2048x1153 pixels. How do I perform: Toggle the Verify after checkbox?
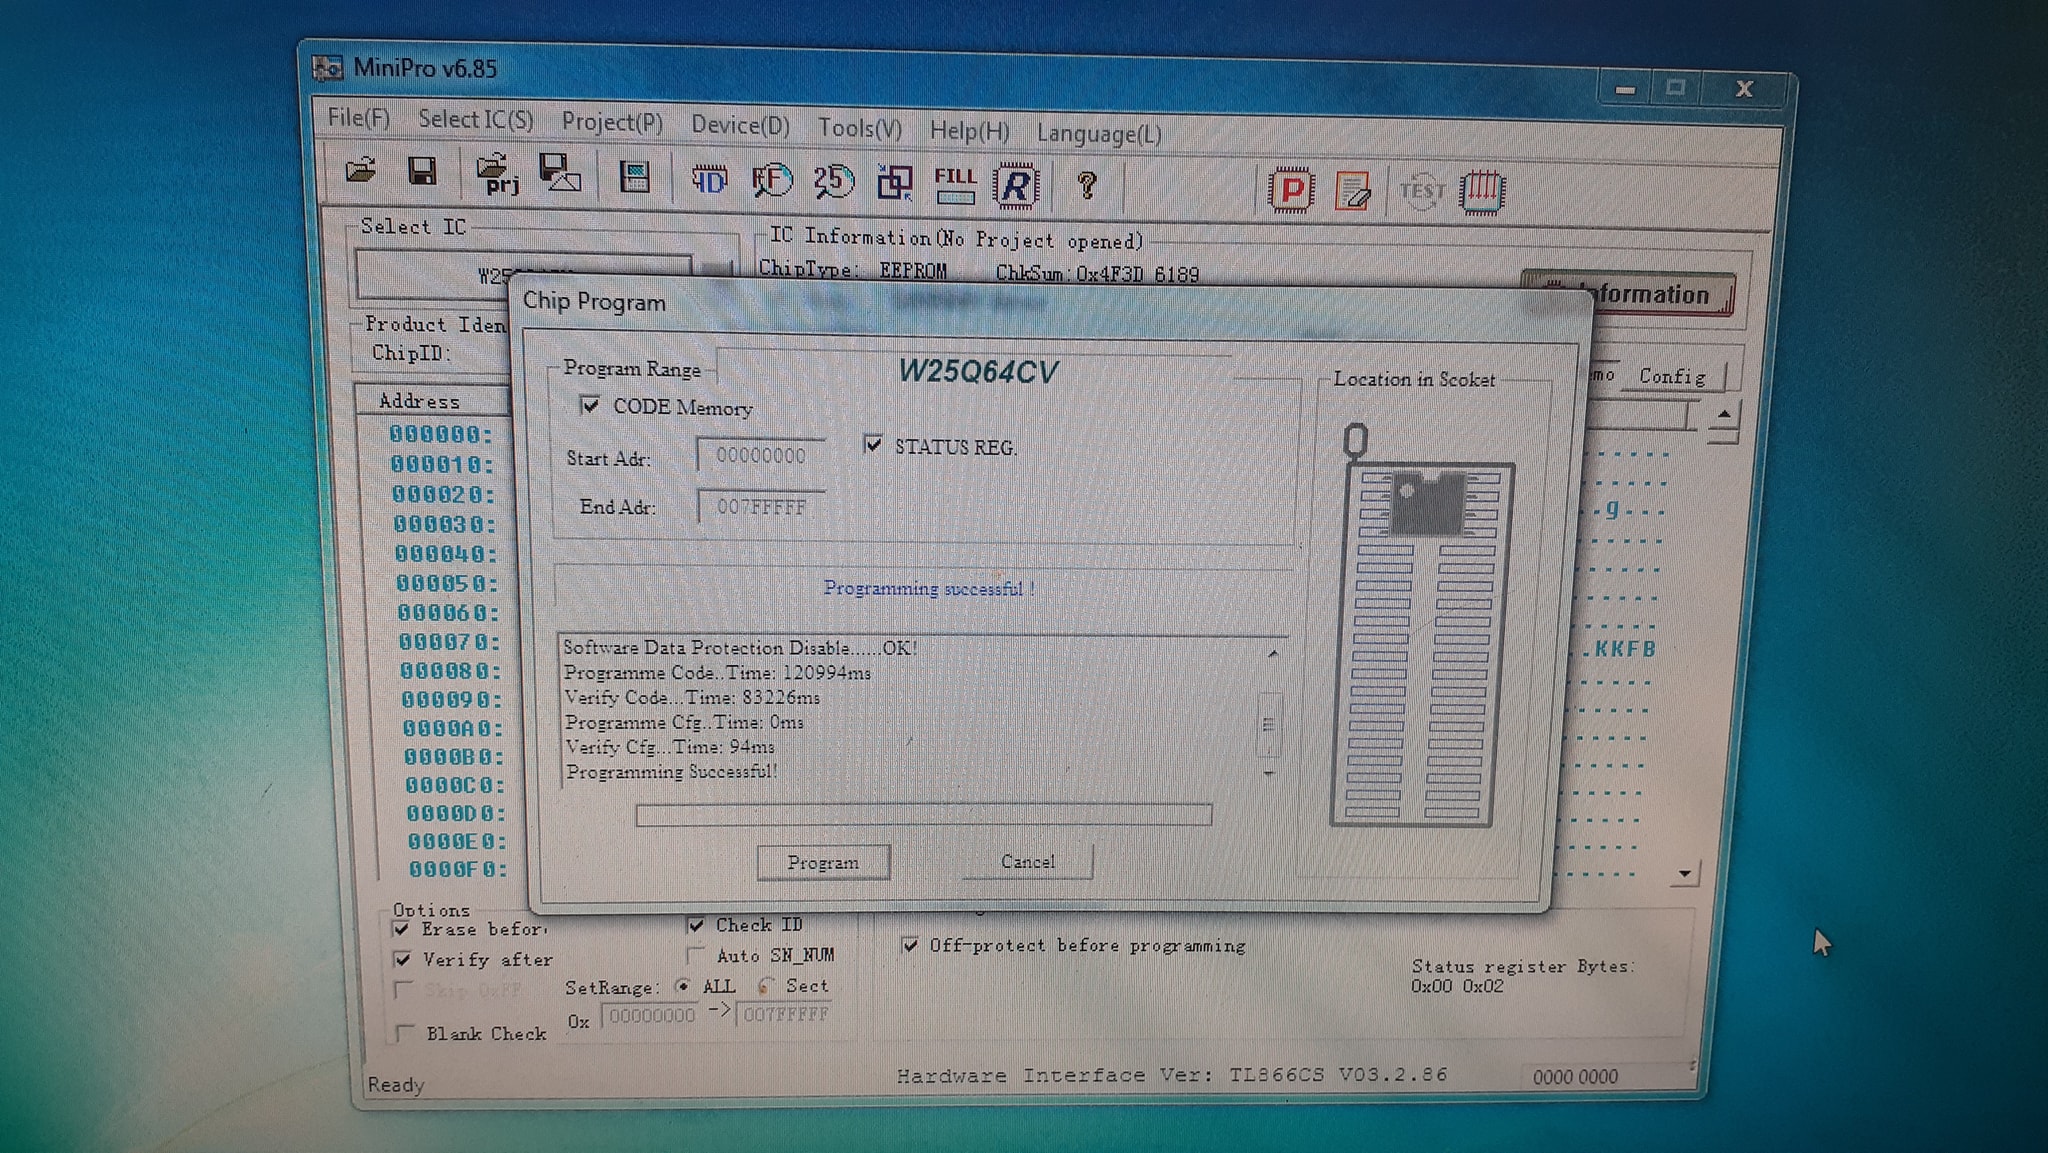tap(402, 960)
